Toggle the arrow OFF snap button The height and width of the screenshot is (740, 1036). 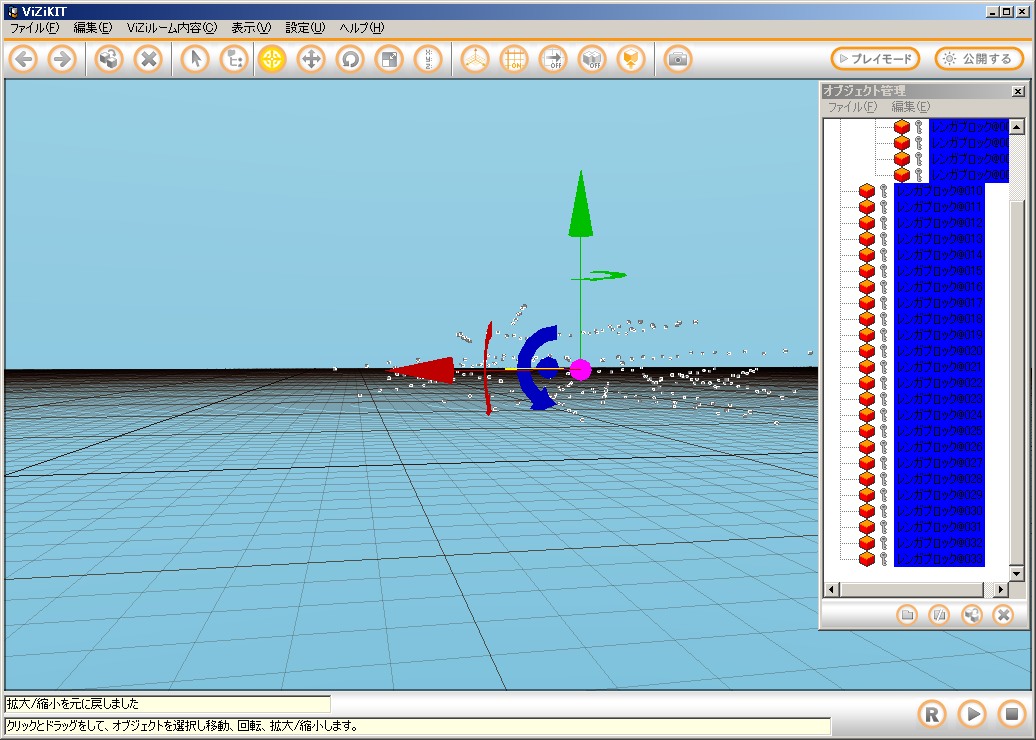(553, 59)
